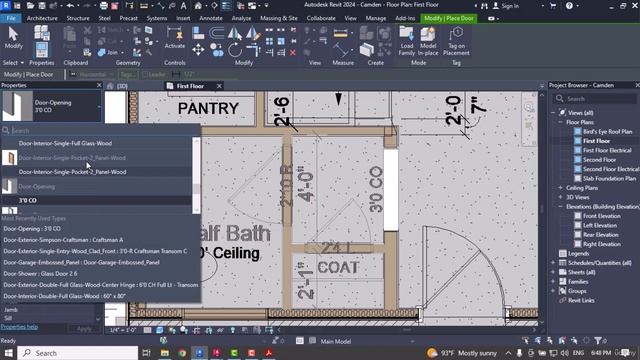This screenshot has width=640, height=360.
Task: Select the Move tool
Action: tap(198, 50)
